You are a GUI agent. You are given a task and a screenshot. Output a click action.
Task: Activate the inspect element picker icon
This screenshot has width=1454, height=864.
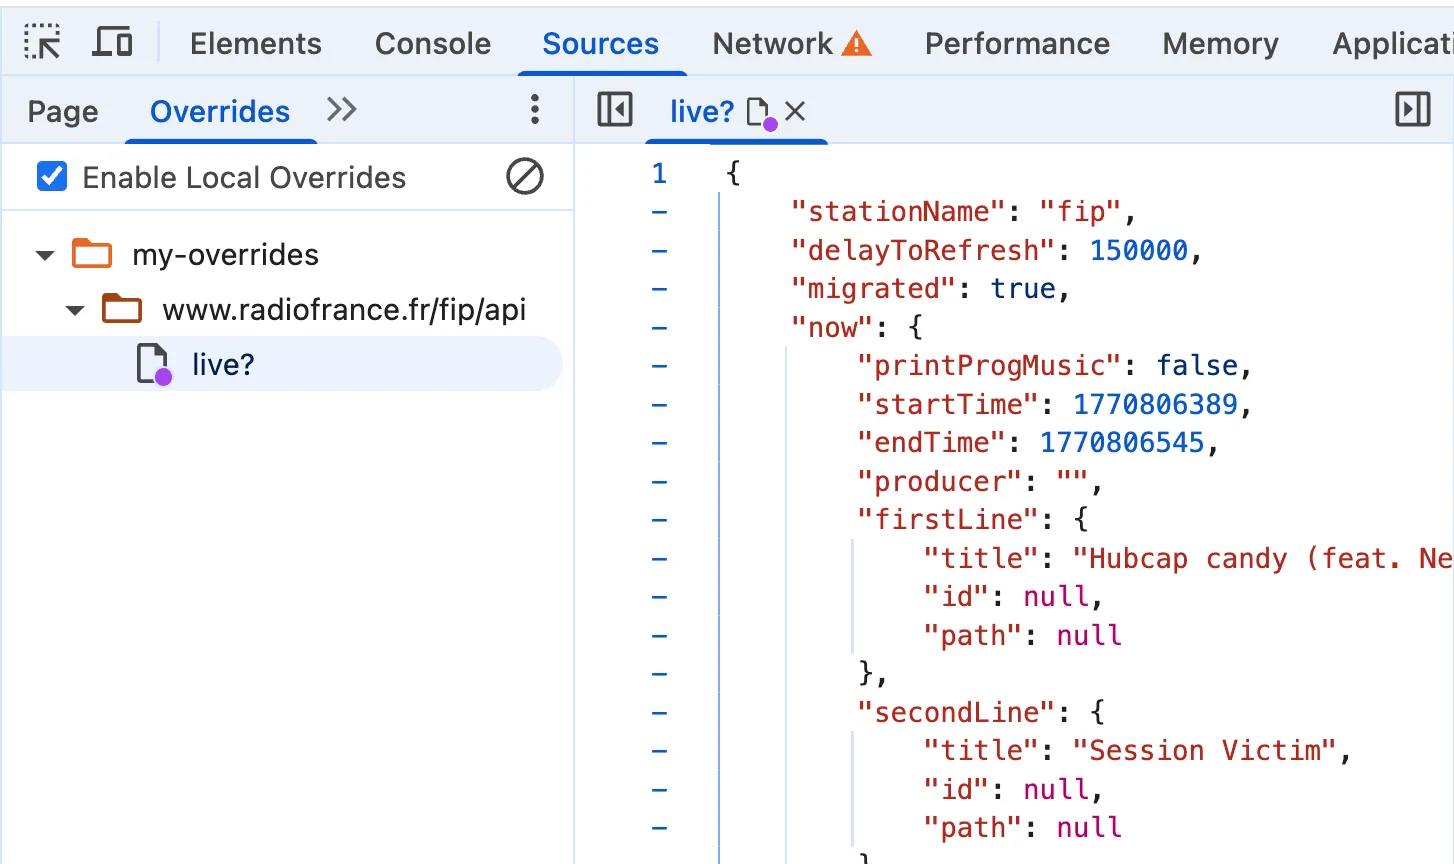pyautogui.click(x=43, y=43)
